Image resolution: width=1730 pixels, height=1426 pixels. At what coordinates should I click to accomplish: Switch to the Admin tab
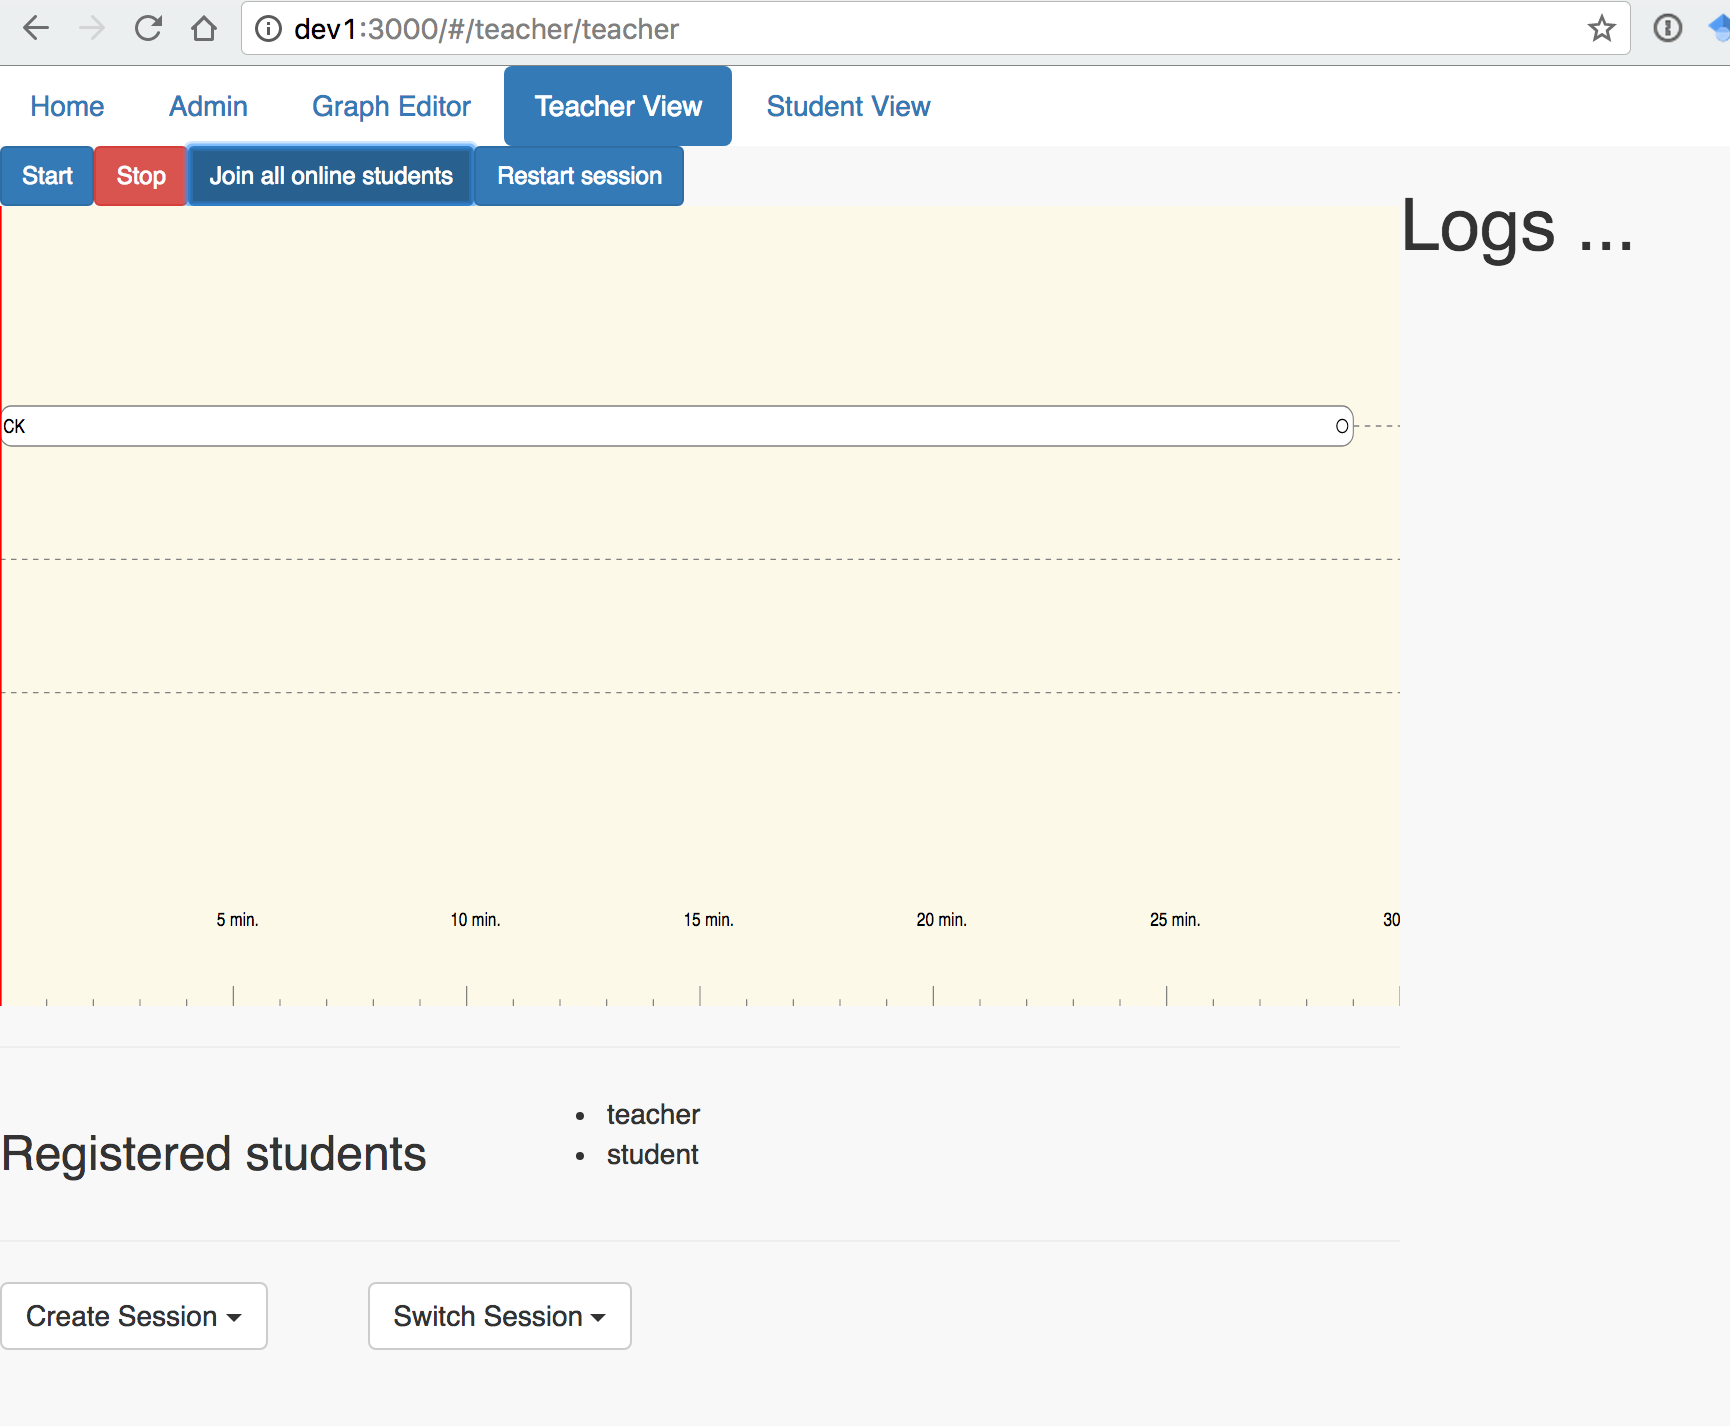(207, 105)
